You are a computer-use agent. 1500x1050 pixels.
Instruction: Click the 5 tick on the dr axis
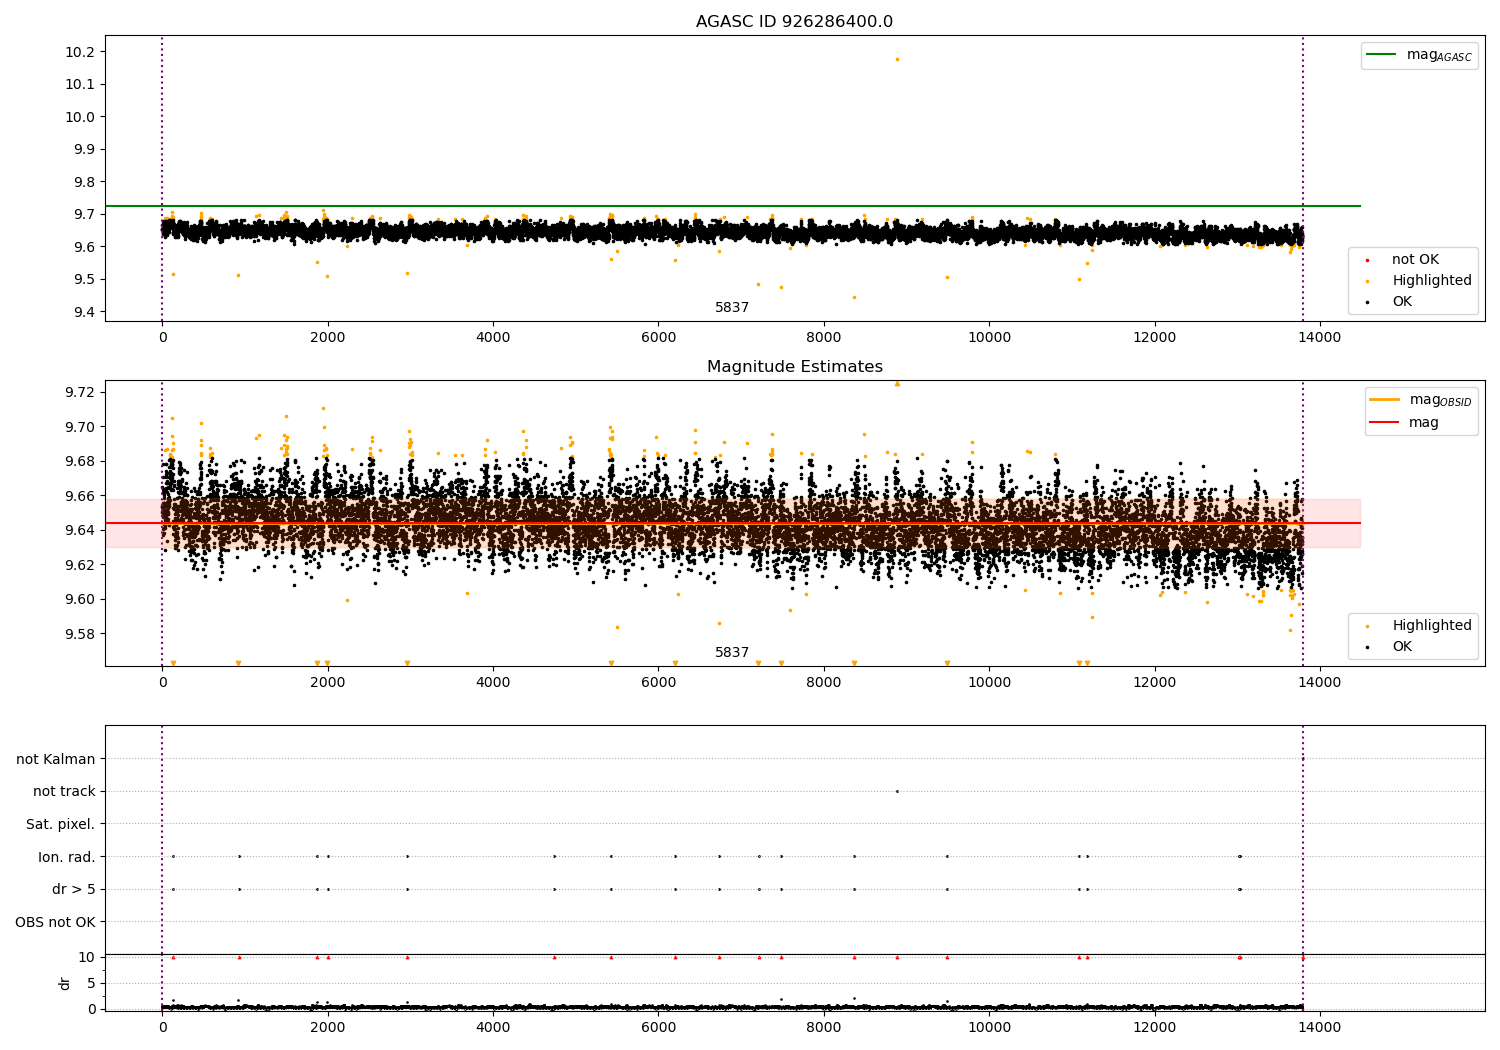92,983
